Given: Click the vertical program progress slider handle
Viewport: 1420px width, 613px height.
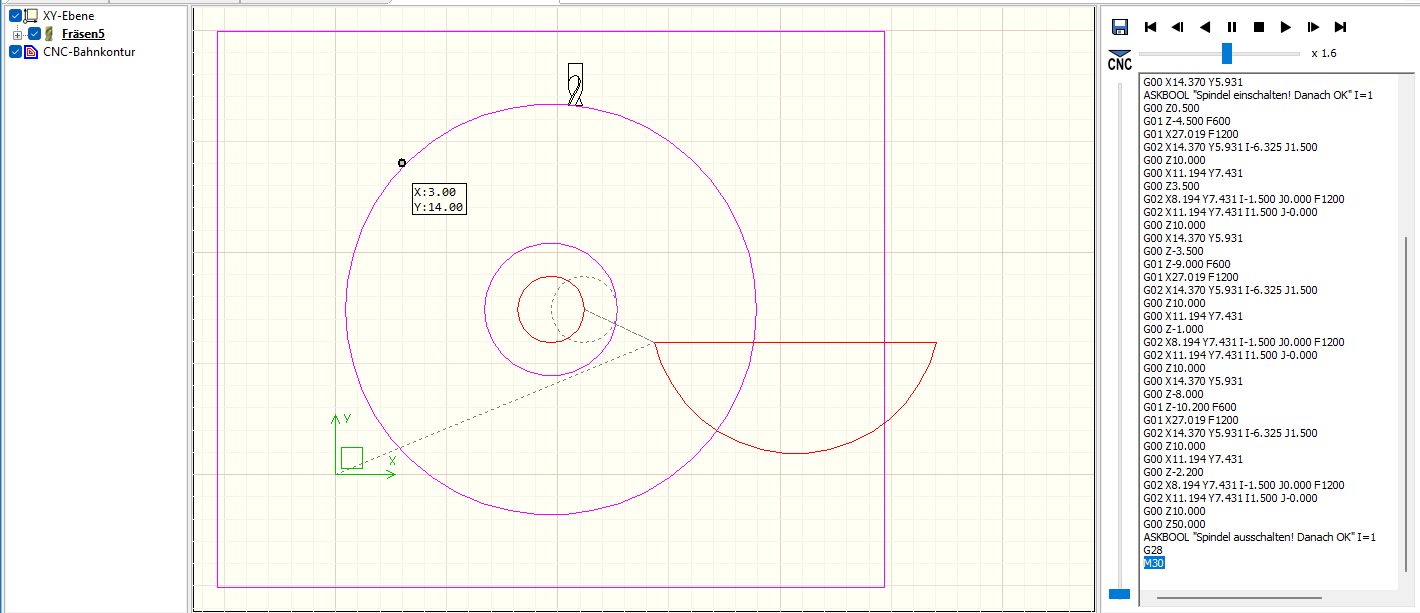Looking at the screenshot, I should (x=1120, y=594).
